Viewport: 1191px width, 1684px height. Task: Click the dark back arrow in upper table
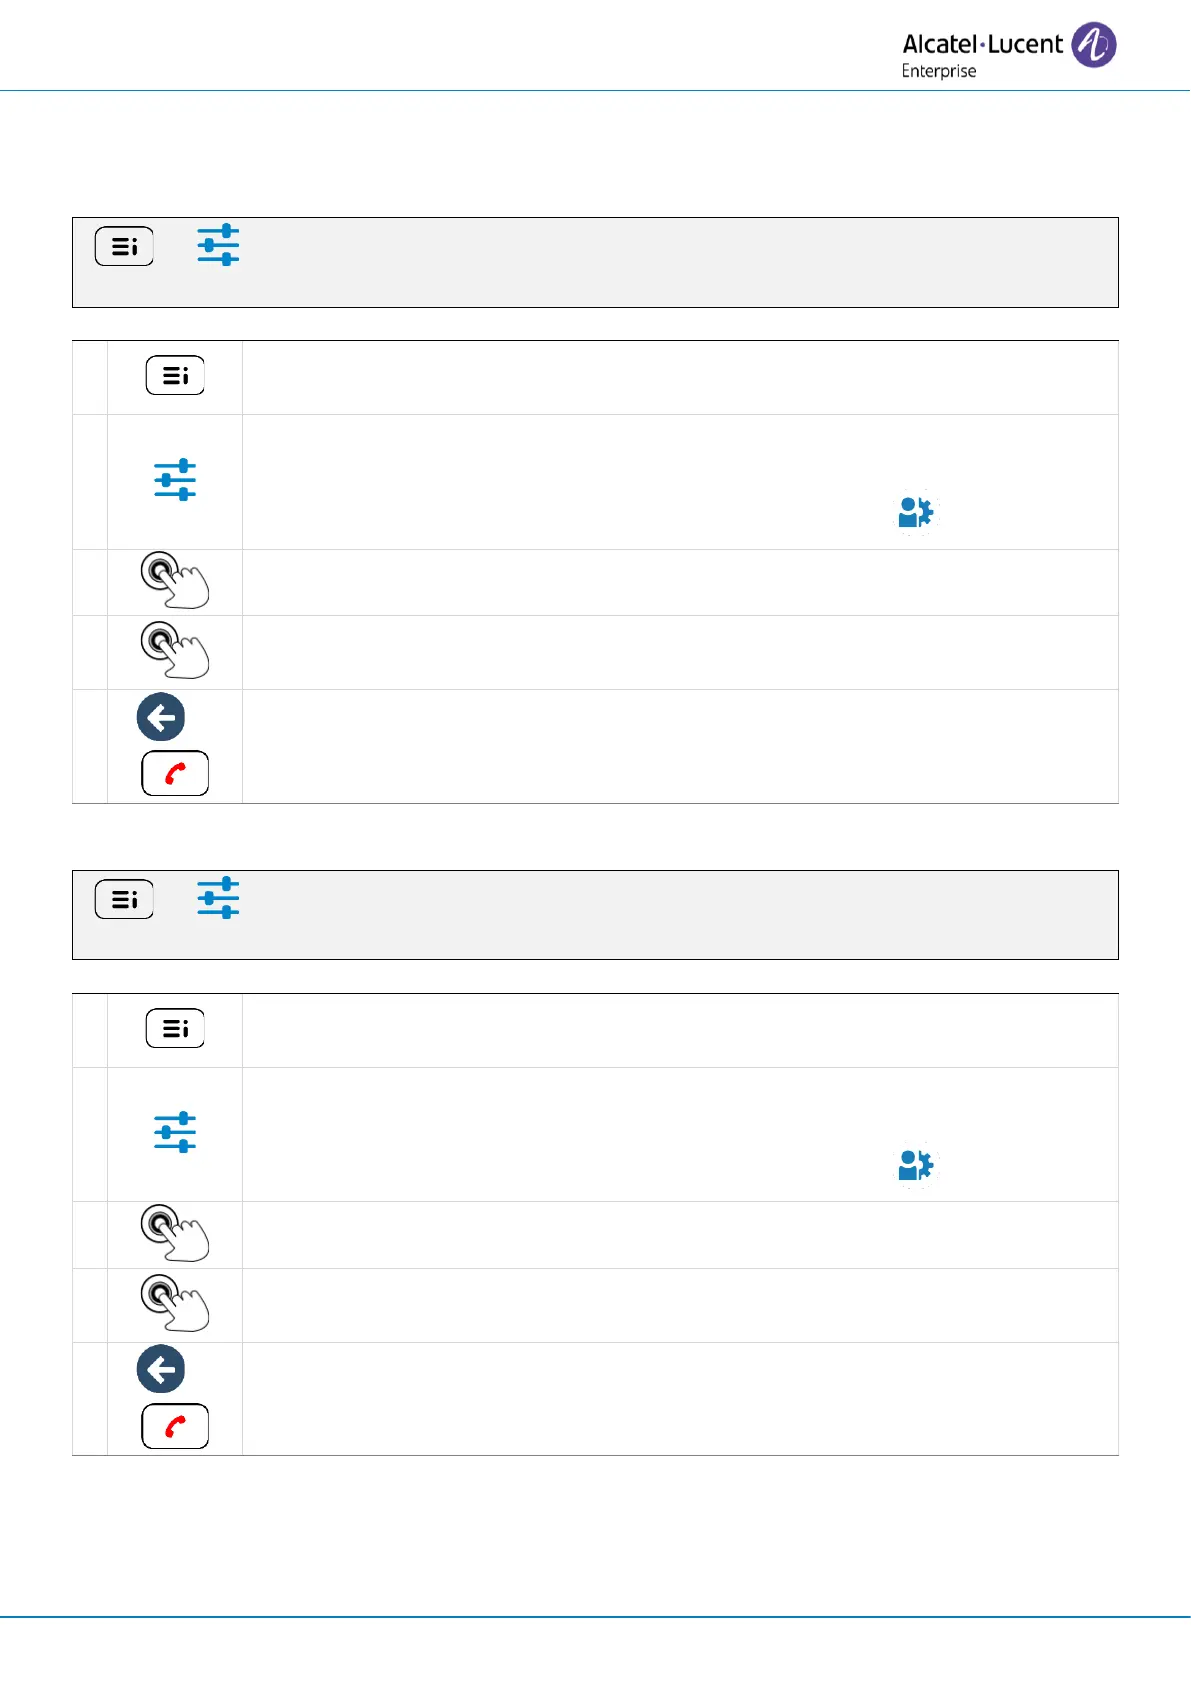161,717
